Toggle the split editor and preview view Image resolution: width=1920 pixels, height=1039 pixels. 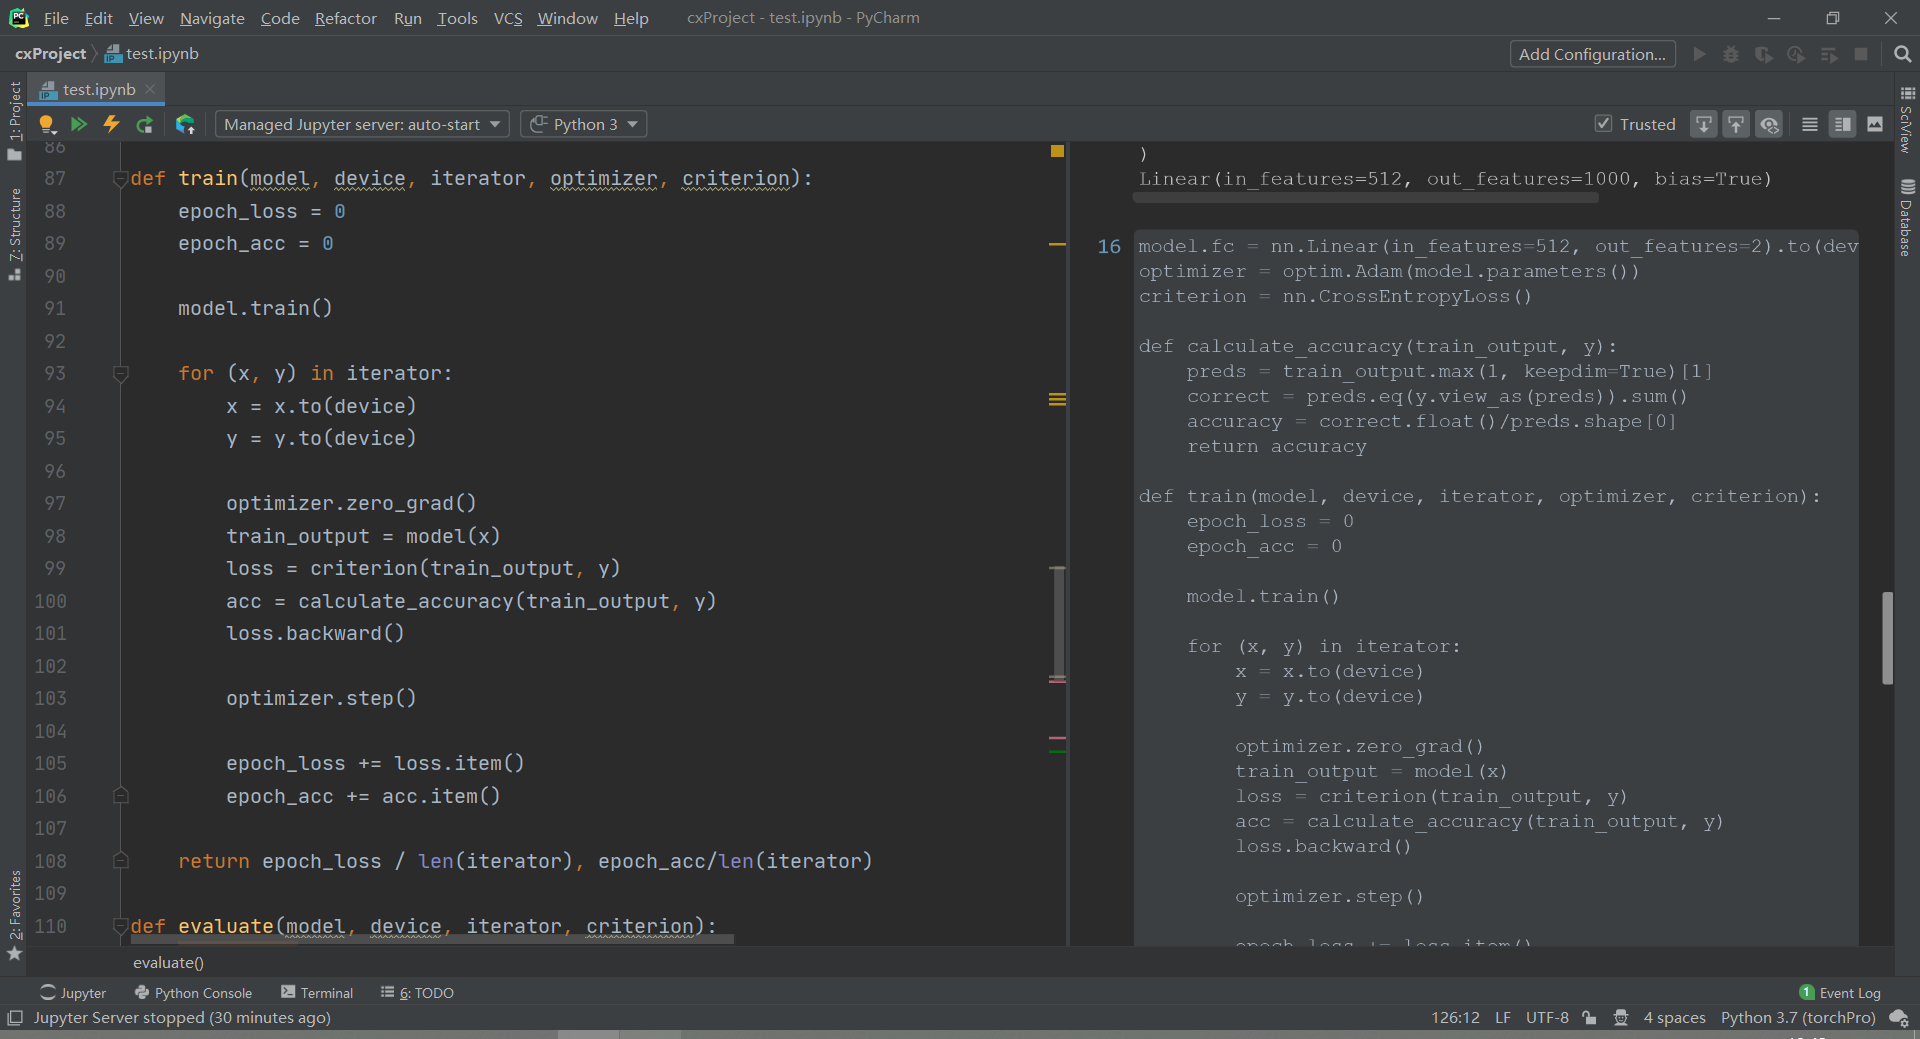click(1842, 124)
